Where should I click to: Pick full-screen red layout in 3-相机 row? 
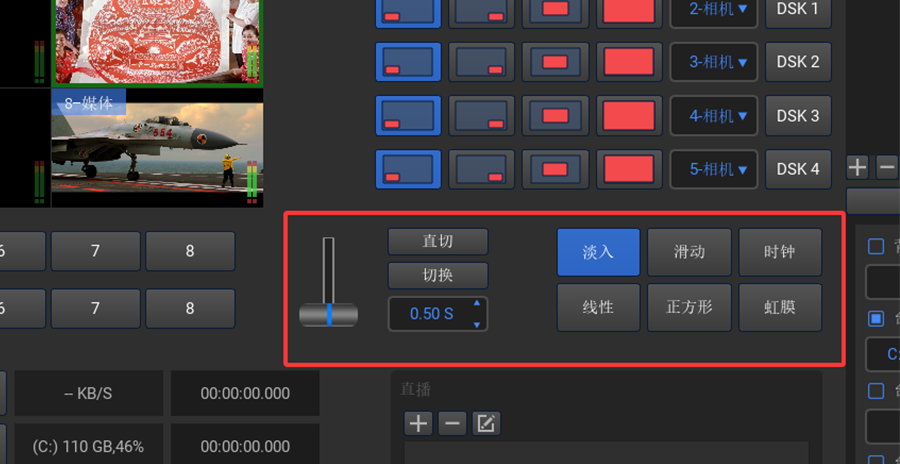[x=629, y=62]
